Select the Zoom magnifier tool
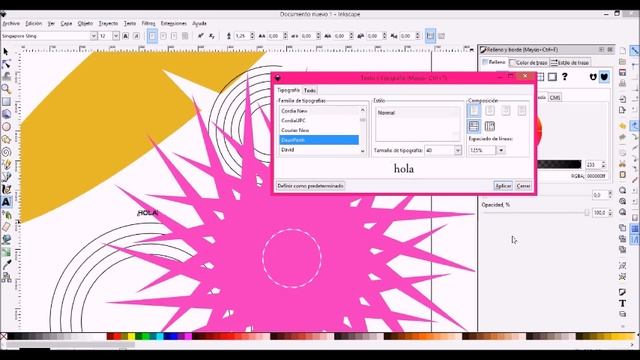640x360 pixels. [6, 89]
